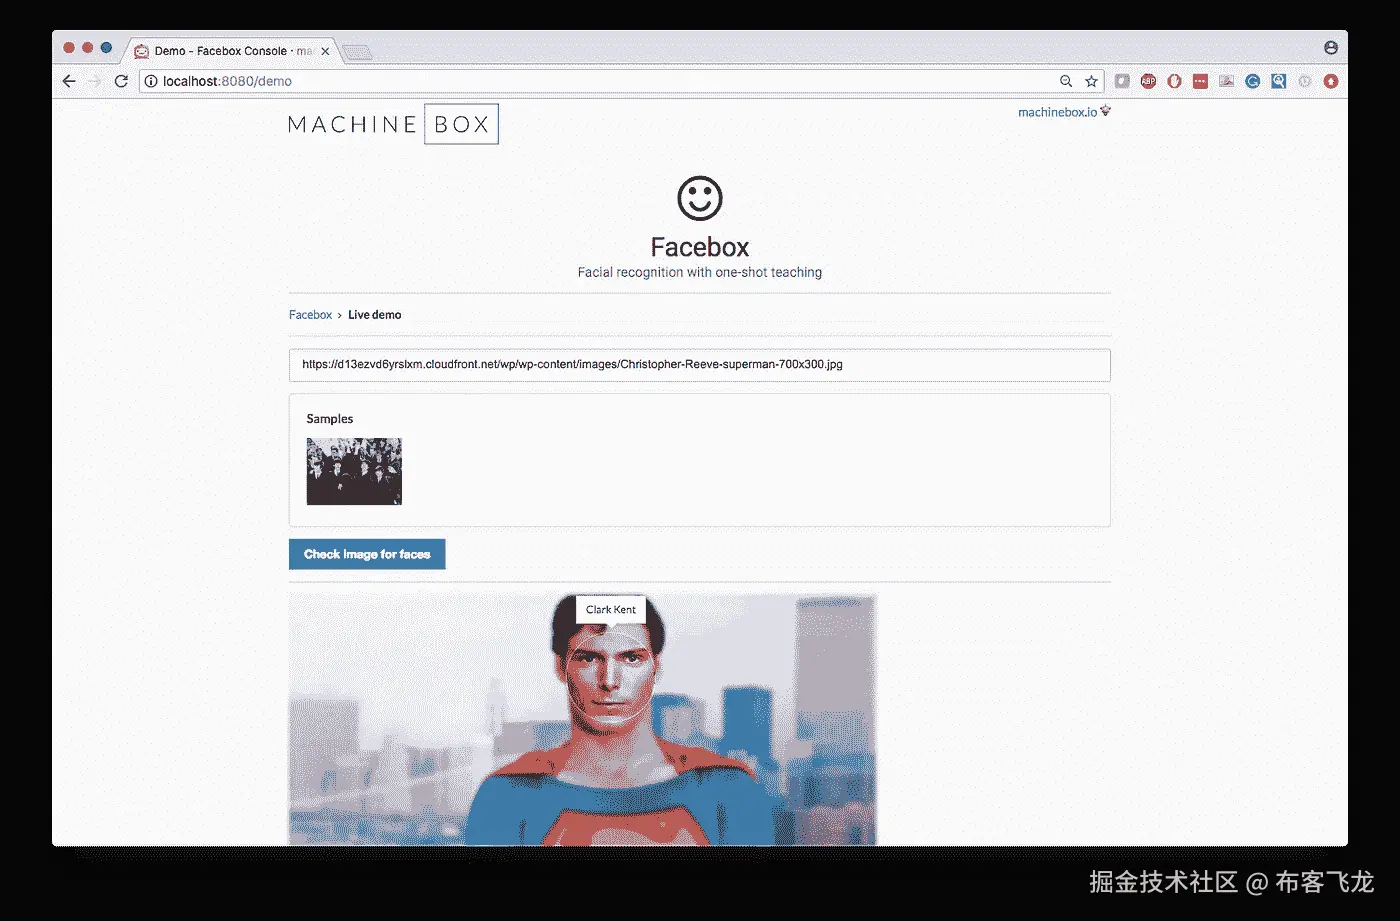Click the Check image for faces button
The image size is (1400, 921).
point(367,554)
